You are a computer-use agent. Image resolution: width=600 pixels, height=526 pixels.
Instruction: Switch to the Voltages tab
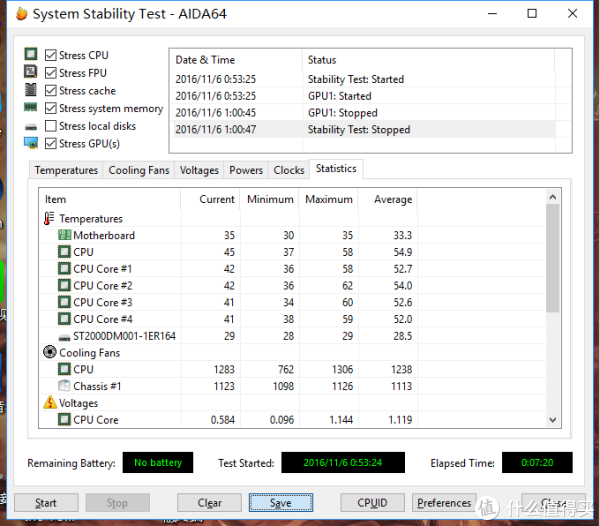click(x=199, y=170)
